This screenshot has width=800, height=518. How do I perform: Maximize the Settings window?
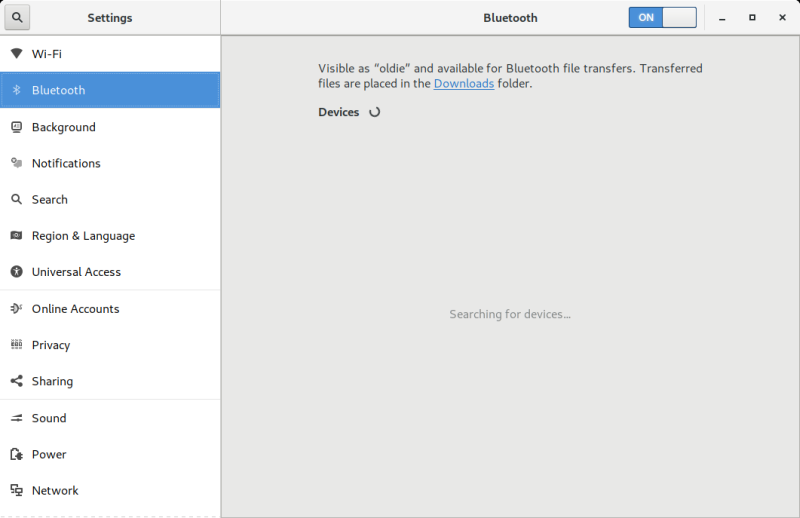[x=752, y=17]
